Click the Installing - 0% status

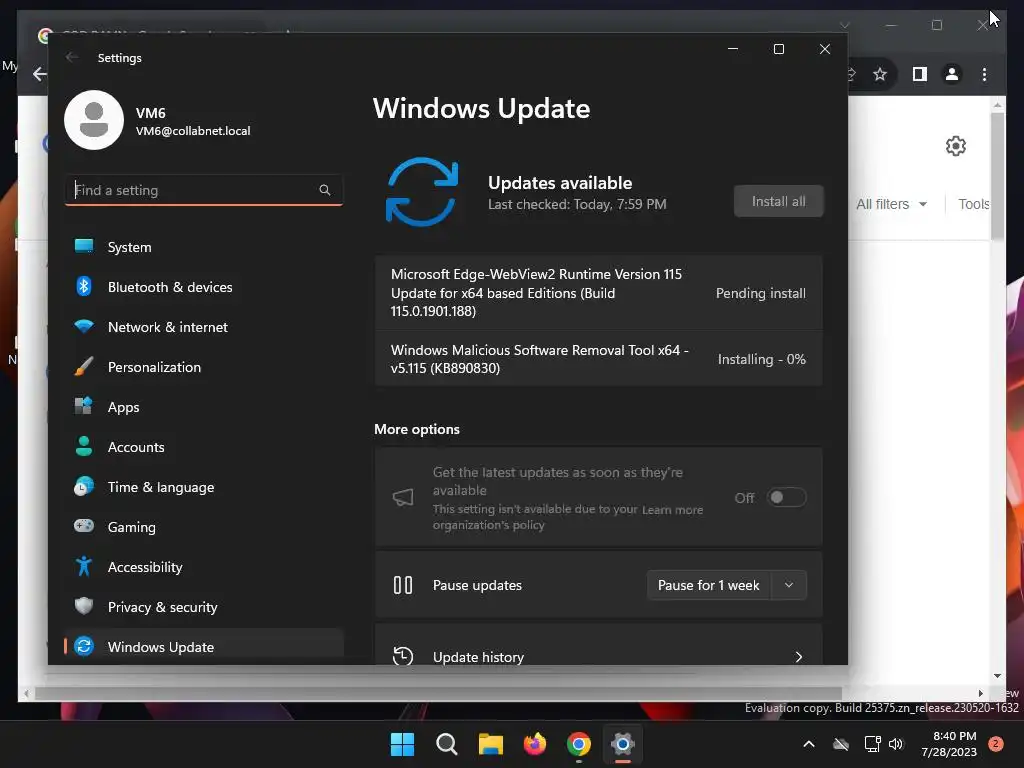pyautogui.click(x=761, y=359)
